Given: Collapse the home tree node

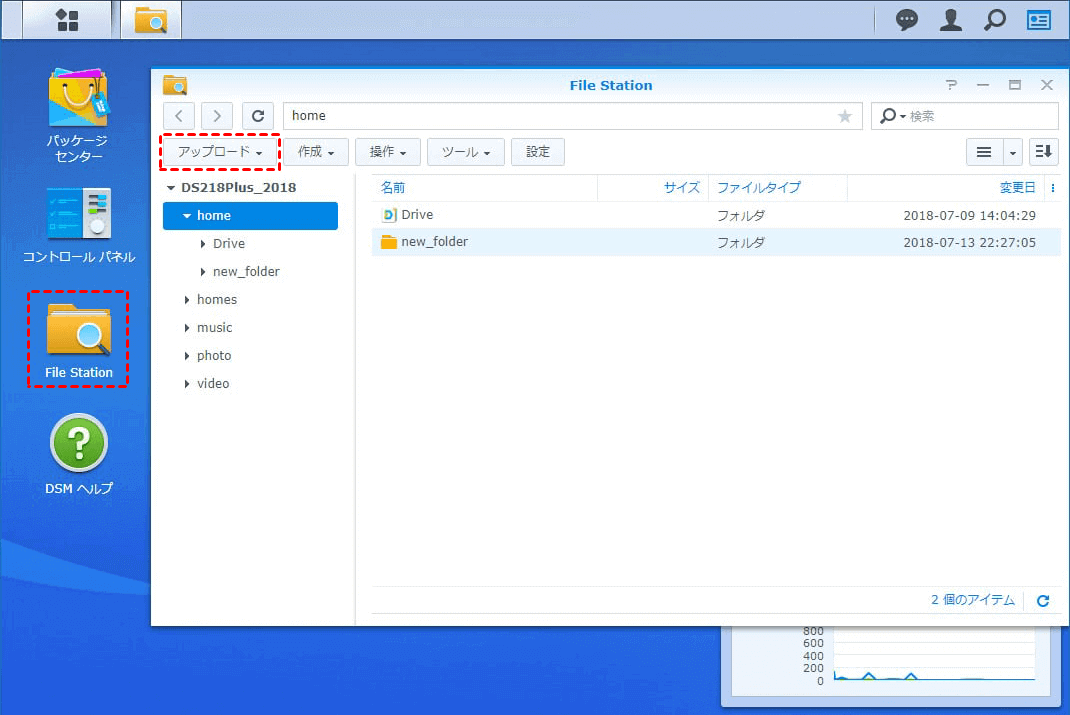Looking at the screenshot, I should tap(186, 216).
